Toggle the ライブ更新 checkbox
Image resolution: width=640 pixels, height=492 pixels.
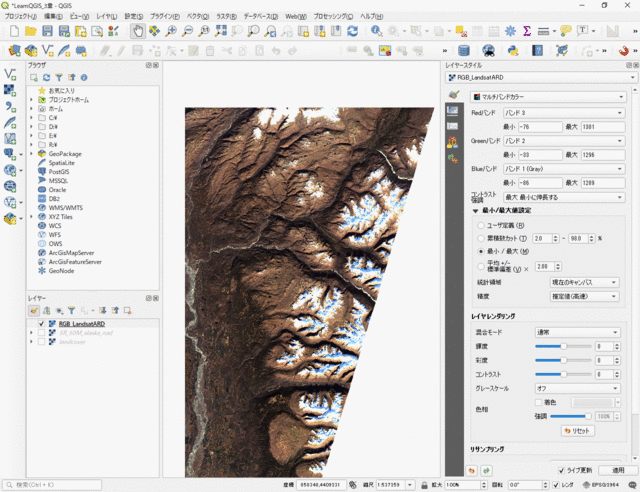coord(561,470)
